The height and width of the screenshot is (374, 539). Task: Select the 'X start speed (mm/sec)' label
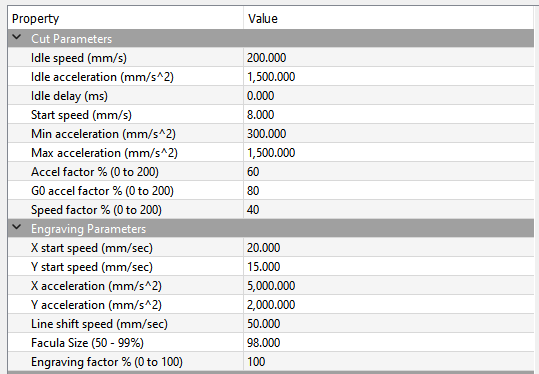point(92,248)
